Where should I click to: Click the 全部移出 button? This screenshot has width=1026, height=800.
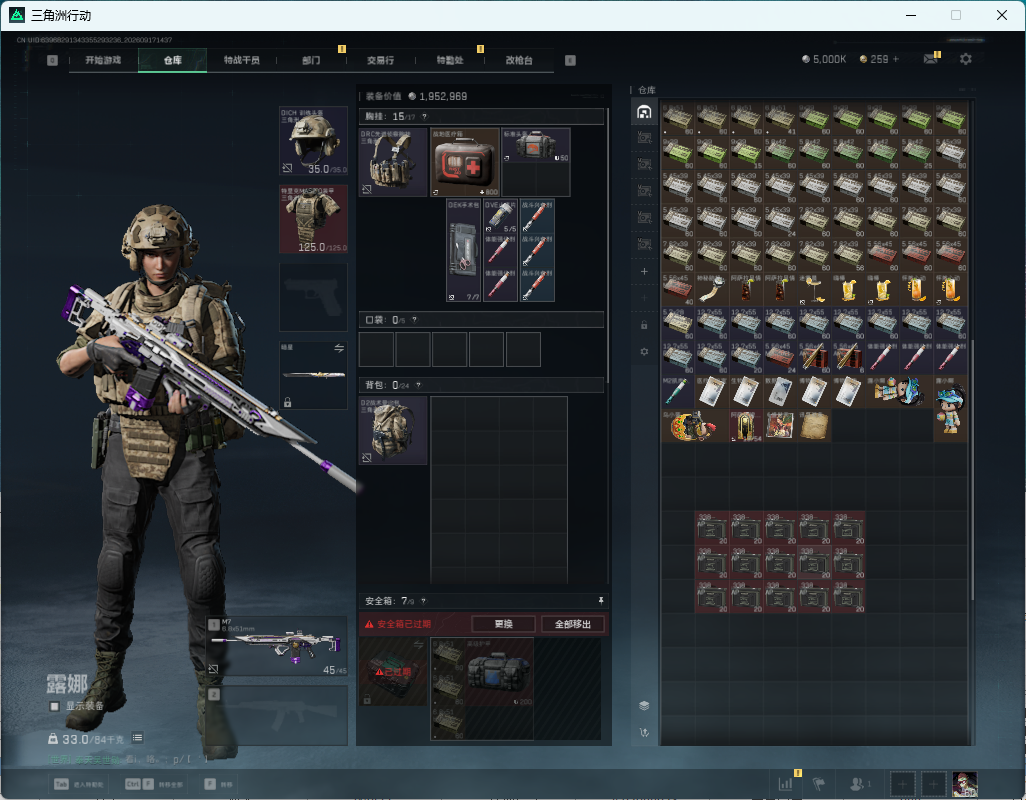point(573,624)
